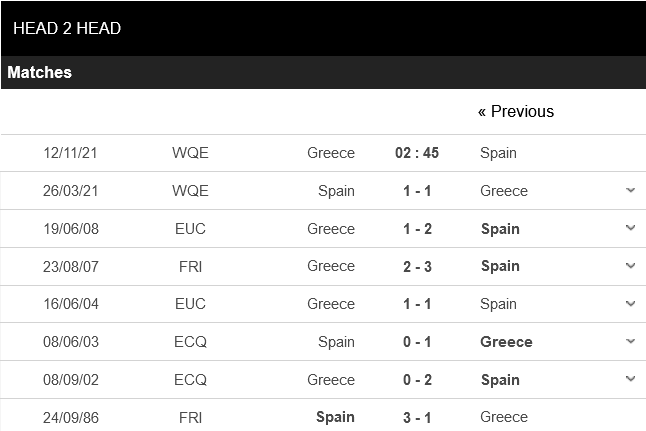Click the 1 - 2 score on 19/06/08
646x431 pixels.
click(417, 229)
